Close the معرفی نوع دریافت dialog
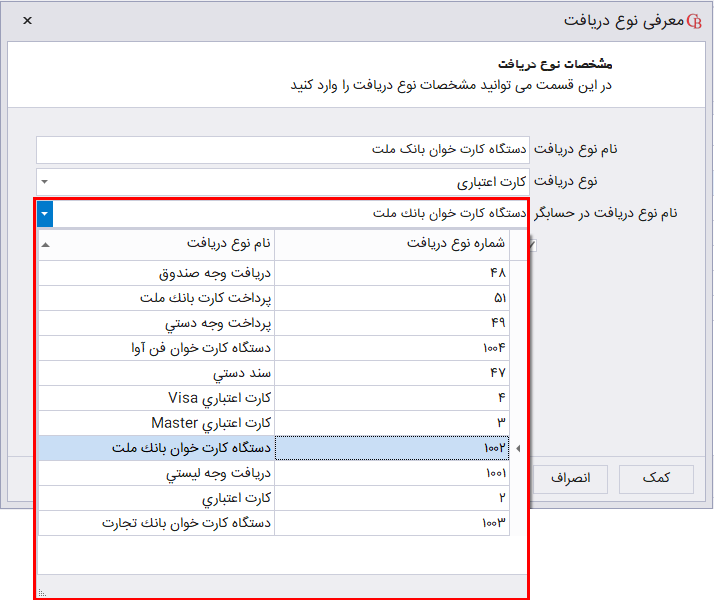Screen dimensions: 714x600 (x=27, y=20)
